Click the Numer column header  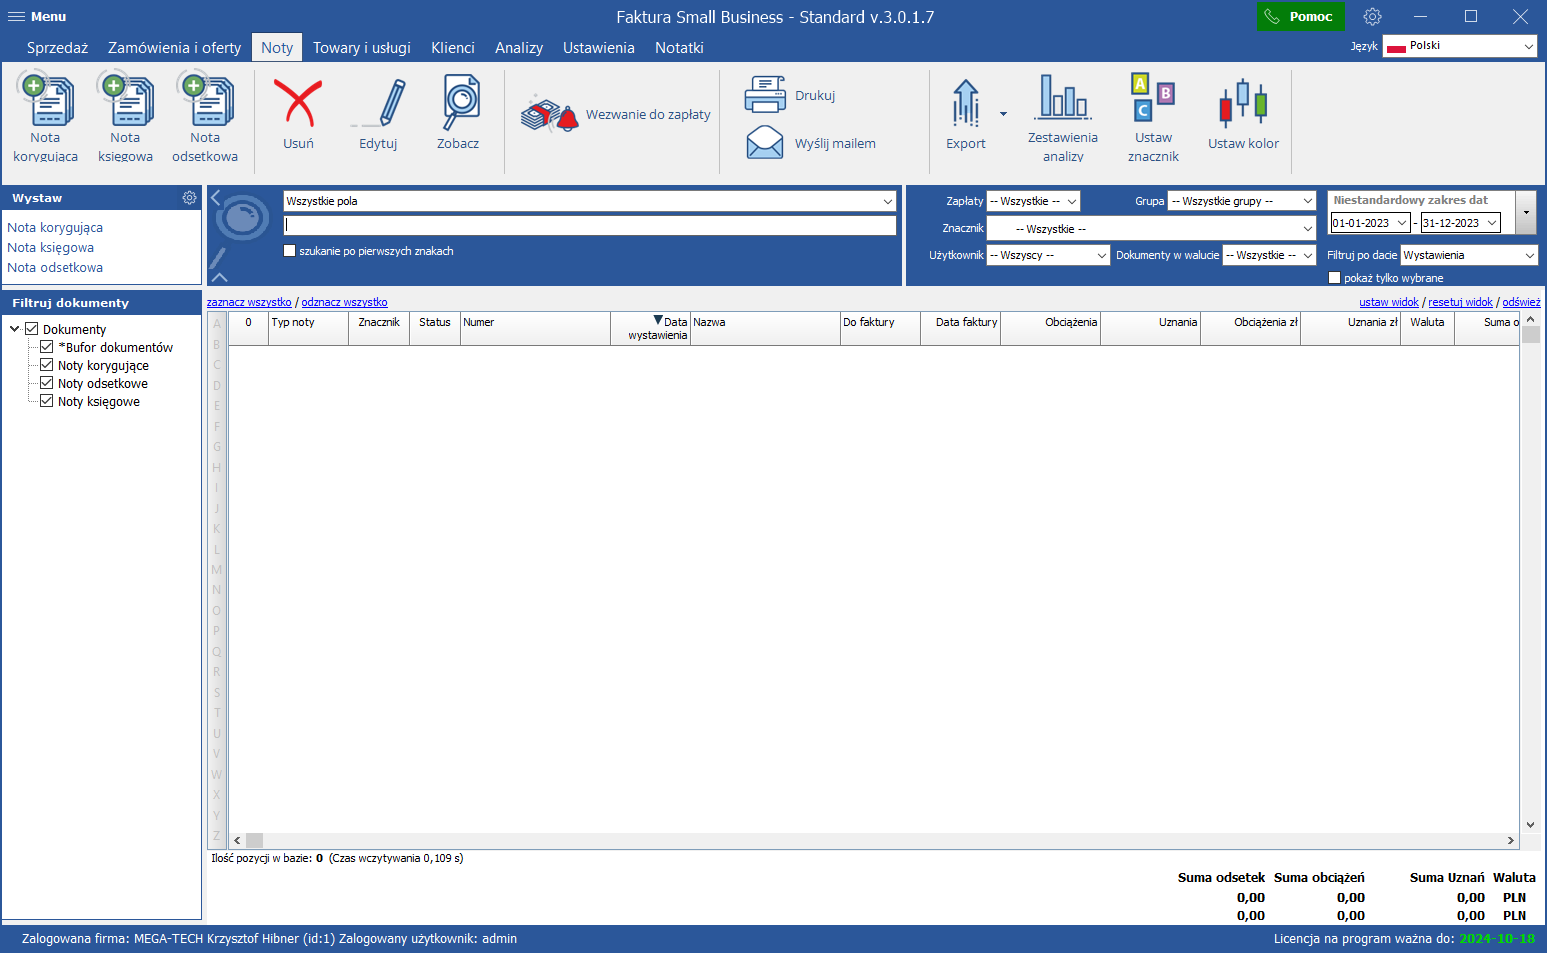(535, 328)
